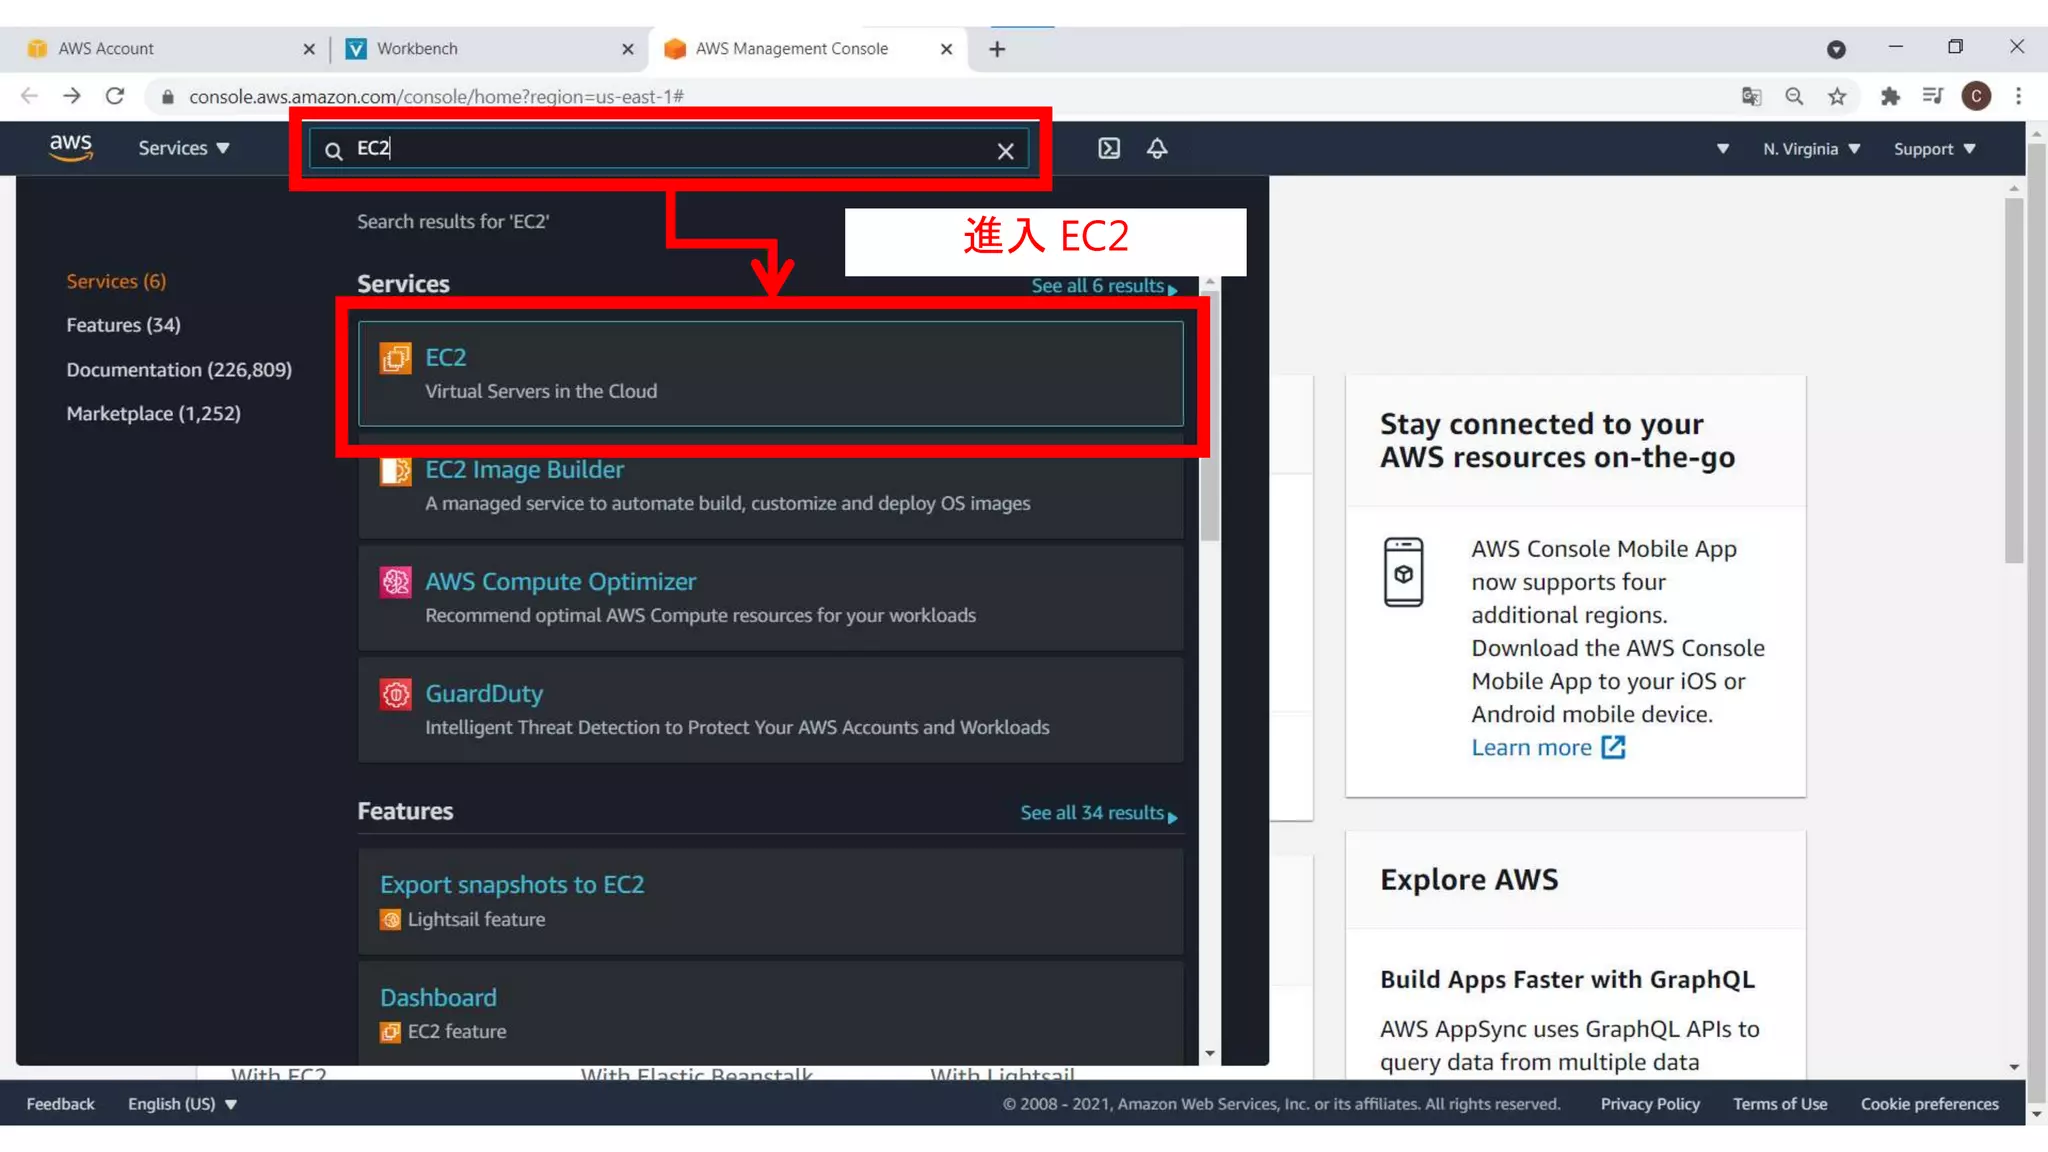Filter results by Features (34)
Image resolution: width=2048 pixels, height=1152 pixels.
pyautogui.click(x=123, y=325)
